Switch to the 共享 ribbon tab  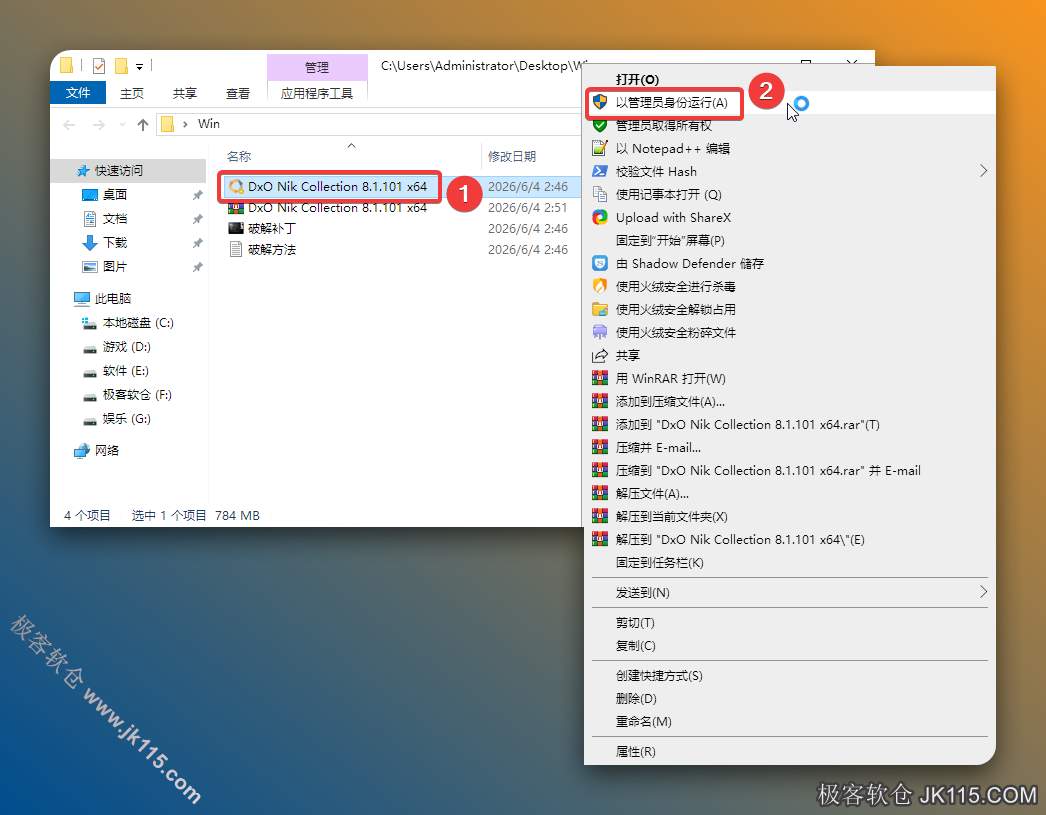(x=185, y=93)
